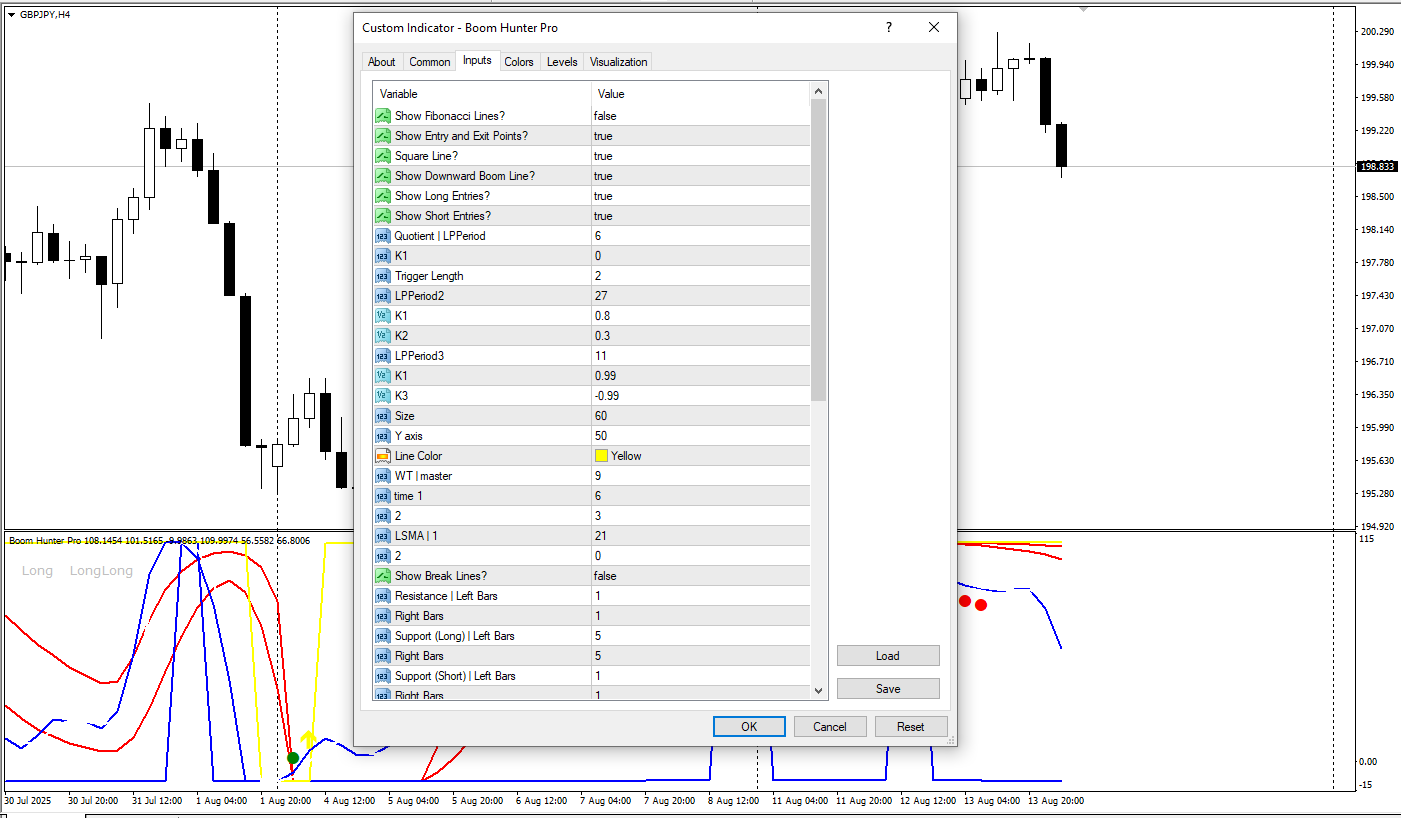1401x818 pixels.
Task: Open the GBPJPY,H4 chart title arrow
Action: point(11,14)
